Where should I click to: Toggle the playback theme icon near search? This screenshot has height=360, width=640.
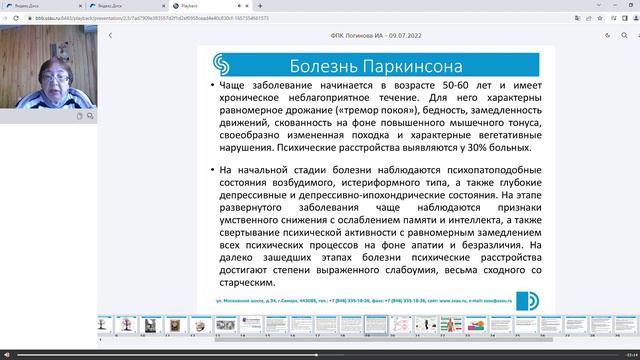point(608,36)
